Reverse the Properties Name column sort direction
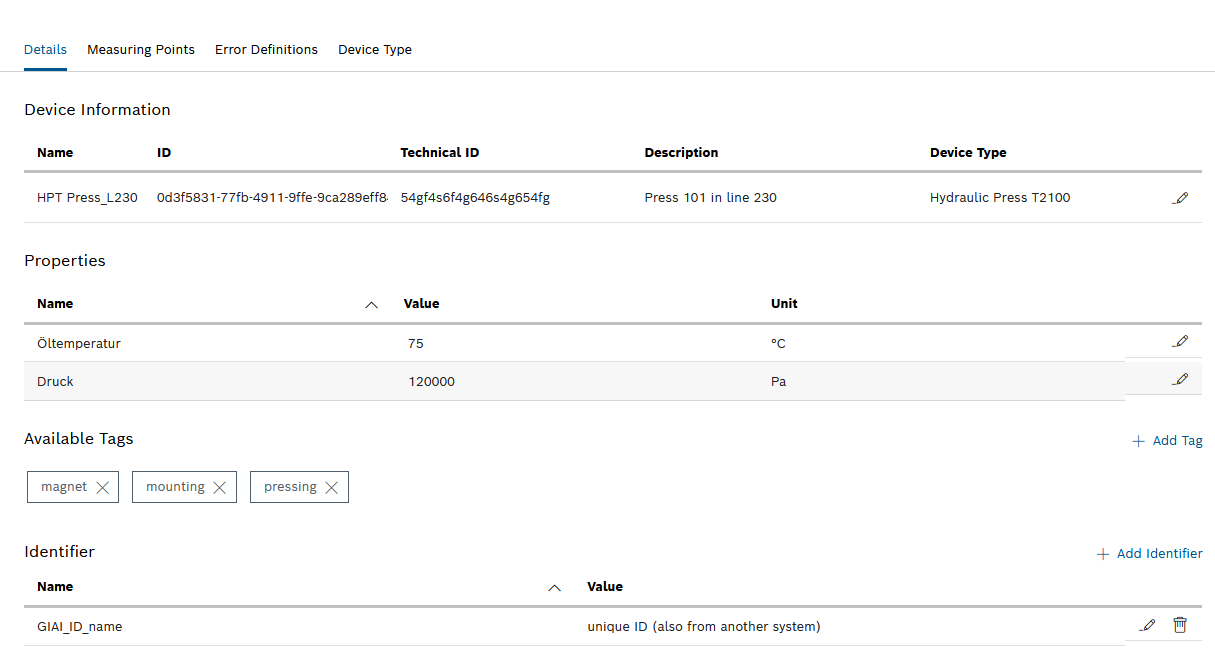Image resolution: width=1215 pixels, height=659 pixels. (x=371, y=304)
